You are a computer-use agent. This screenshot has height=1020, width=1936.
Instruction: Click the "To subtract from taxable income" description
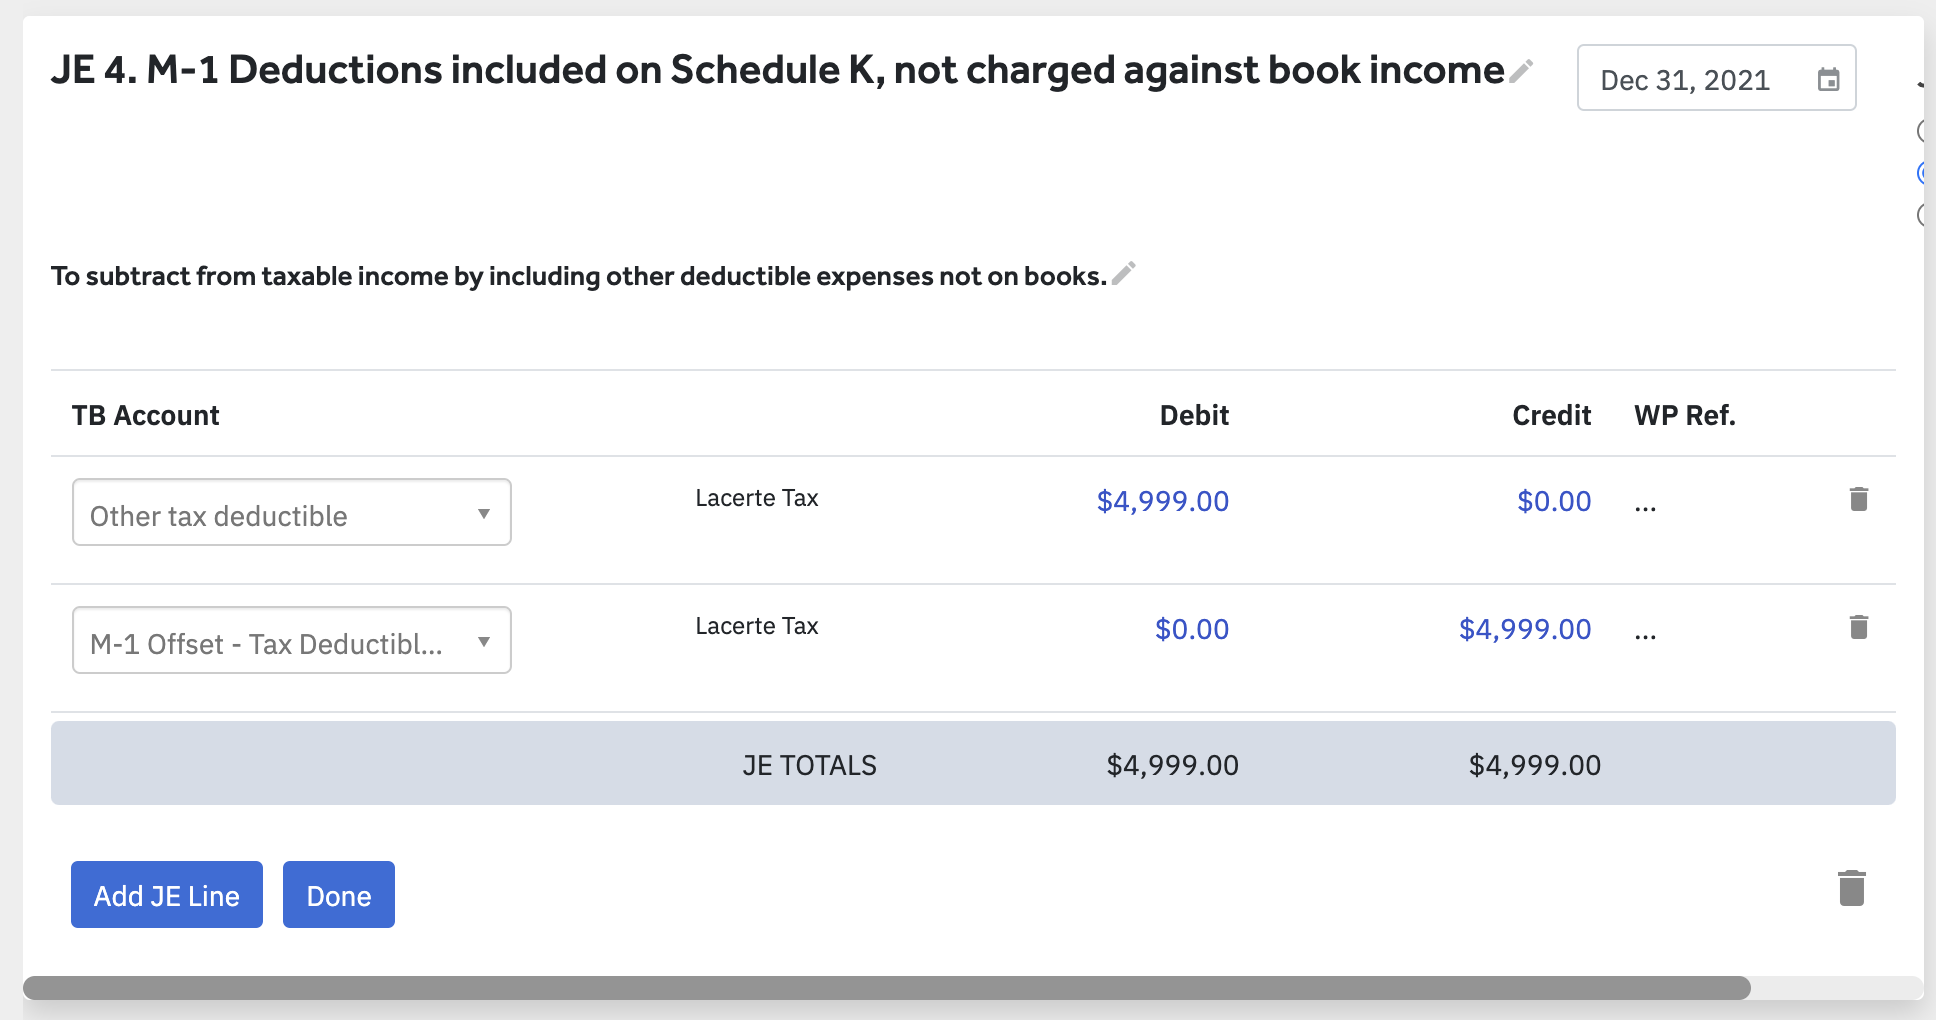578,276
